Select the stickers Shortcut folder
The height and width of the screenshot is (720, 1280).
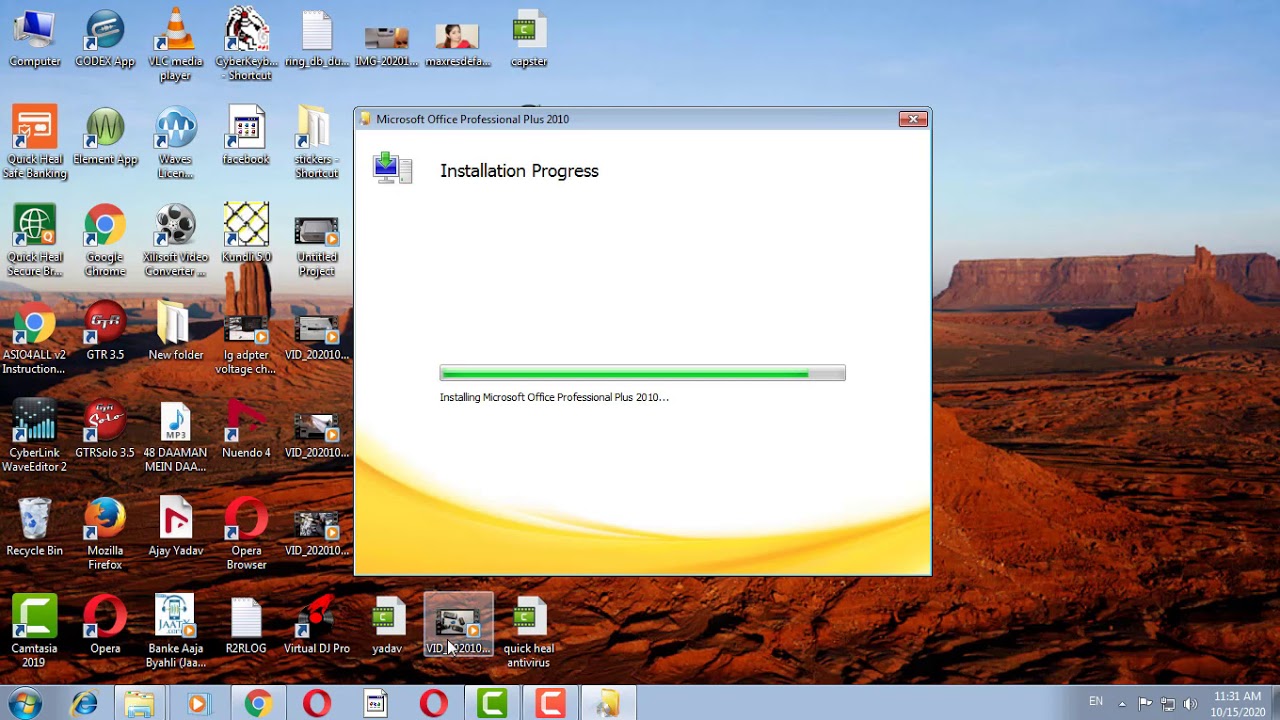point(317,143)
